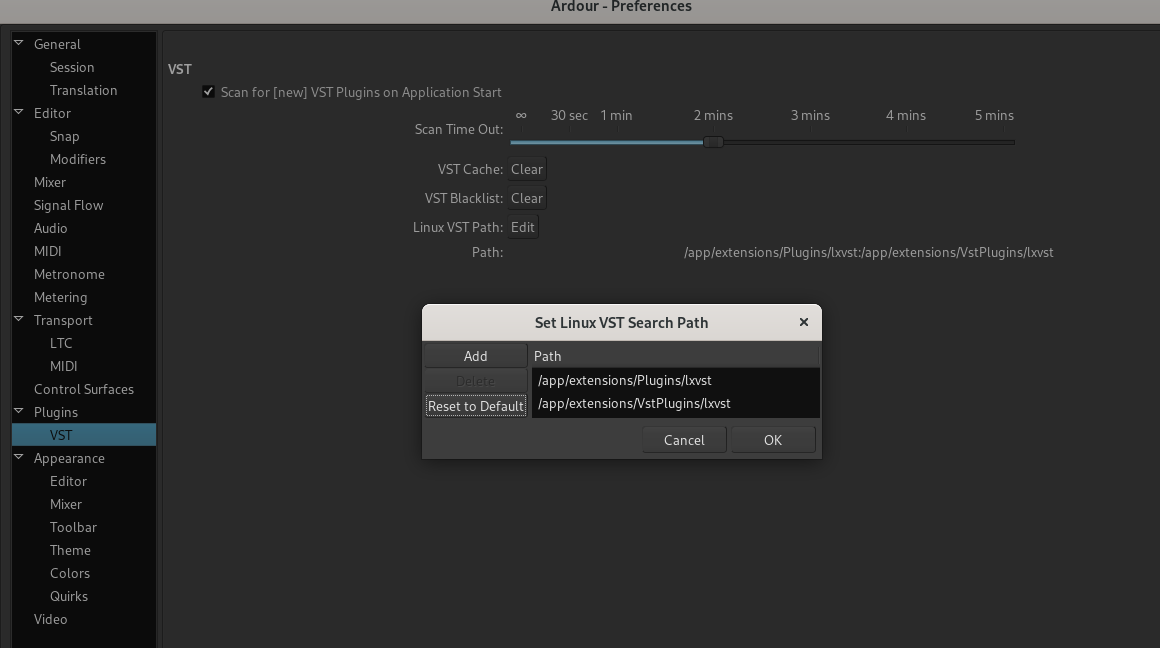Screen dimensions: 1160x648
Task: Select LTC under Transport
Action: [61, 342]
